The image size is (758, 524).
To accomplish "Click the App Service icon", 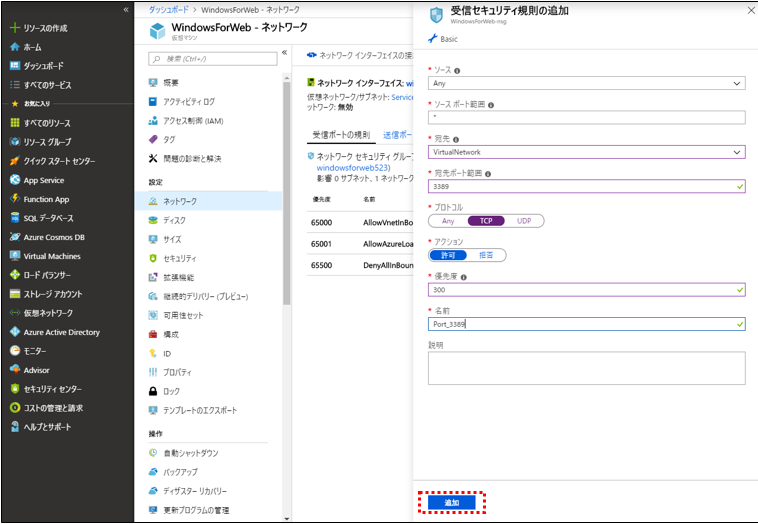I will point(15,180).
